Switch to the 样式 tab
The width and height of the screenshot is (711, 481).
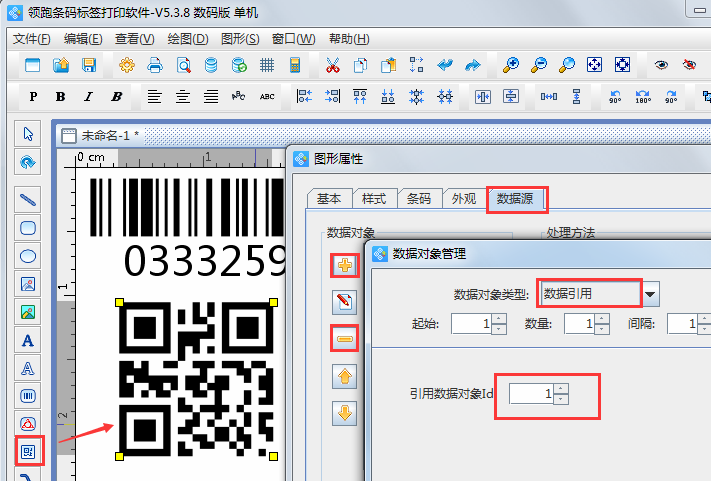click(373, 198)
